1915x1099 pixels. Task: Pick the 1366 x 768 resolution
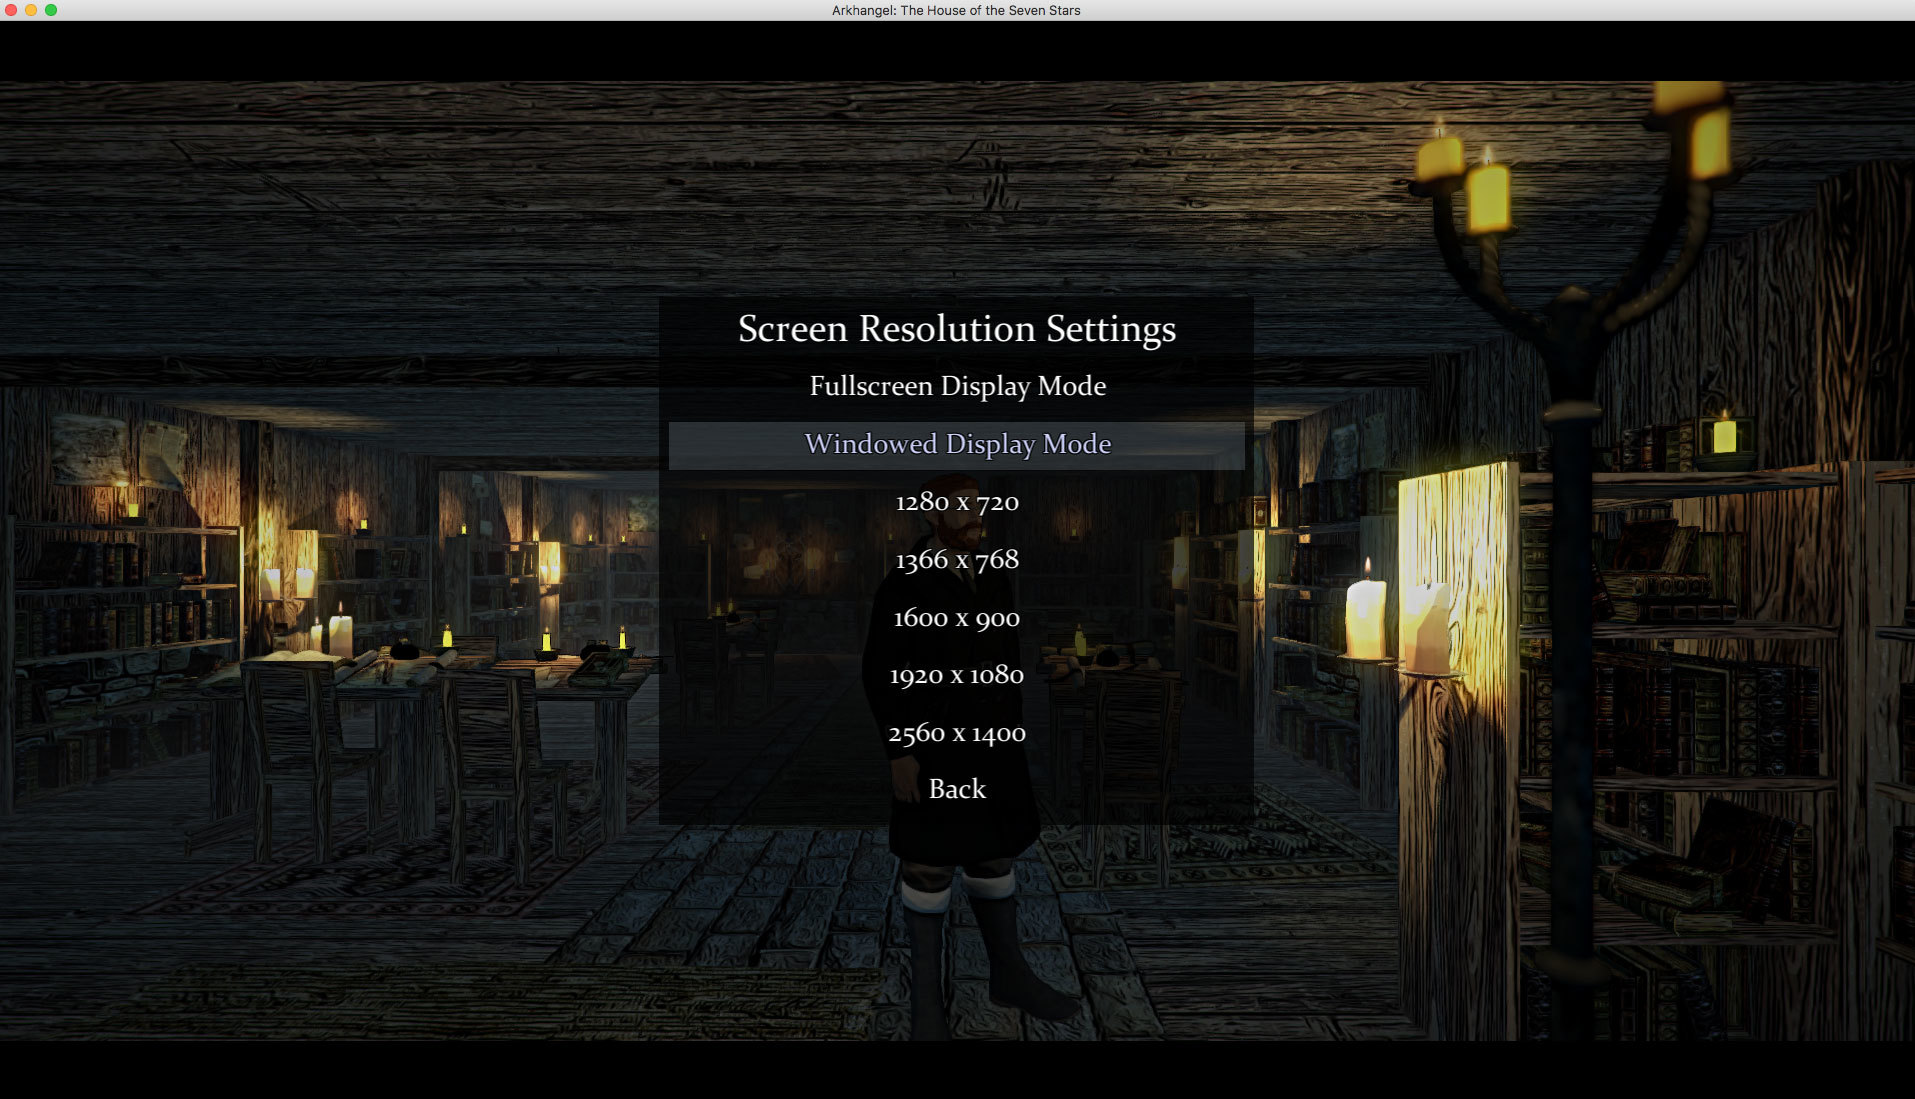point(957,560)
